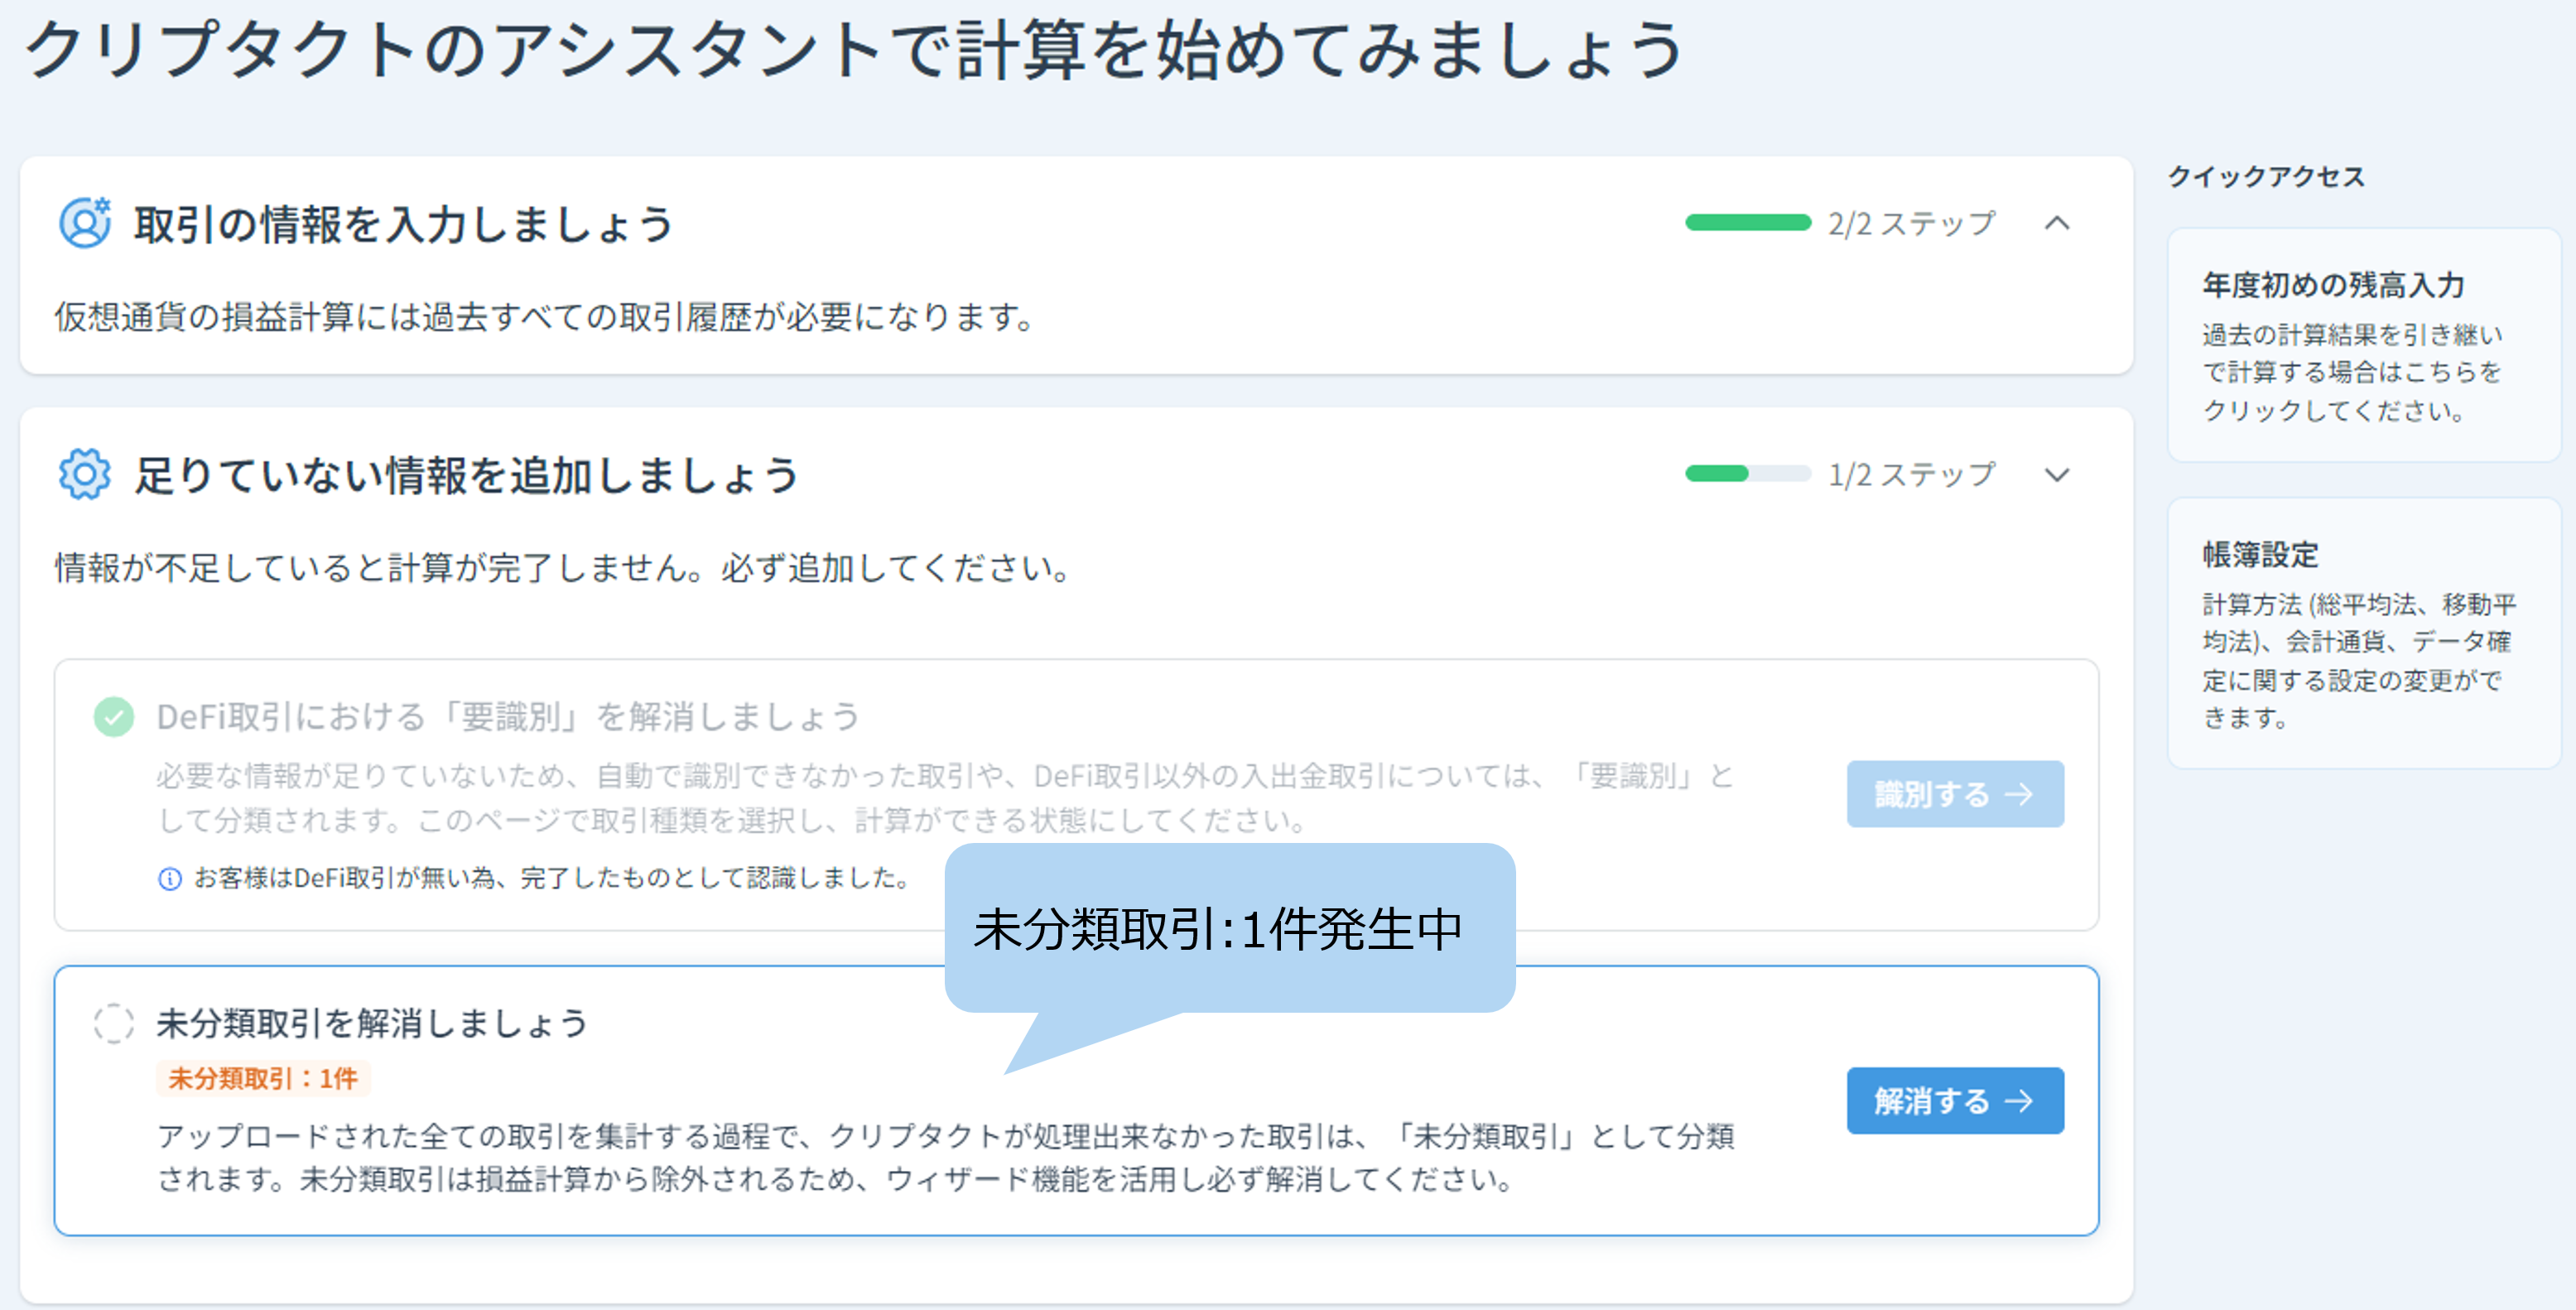Click the クイックアクセス heading

(2266, 177)
